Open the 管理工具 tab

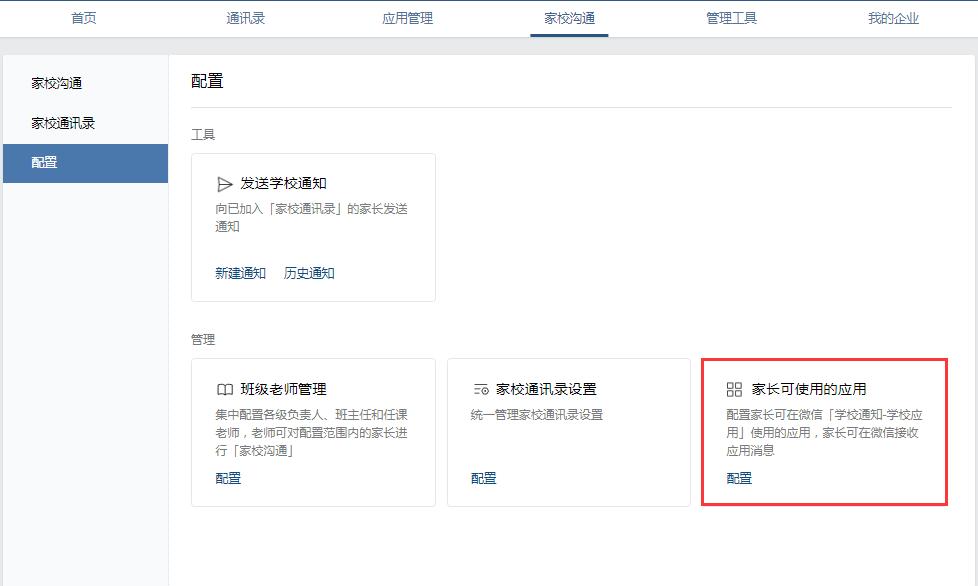(731, 18)
